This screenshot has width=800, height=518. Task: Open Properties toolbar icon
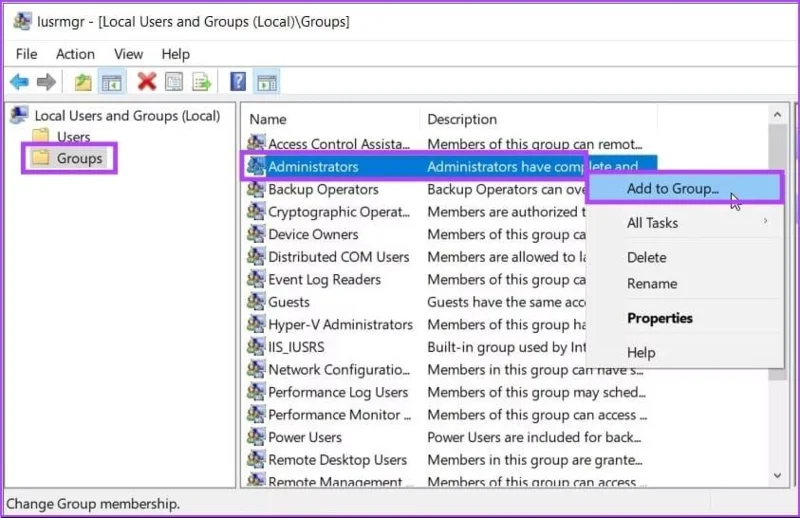pos(174,82)
